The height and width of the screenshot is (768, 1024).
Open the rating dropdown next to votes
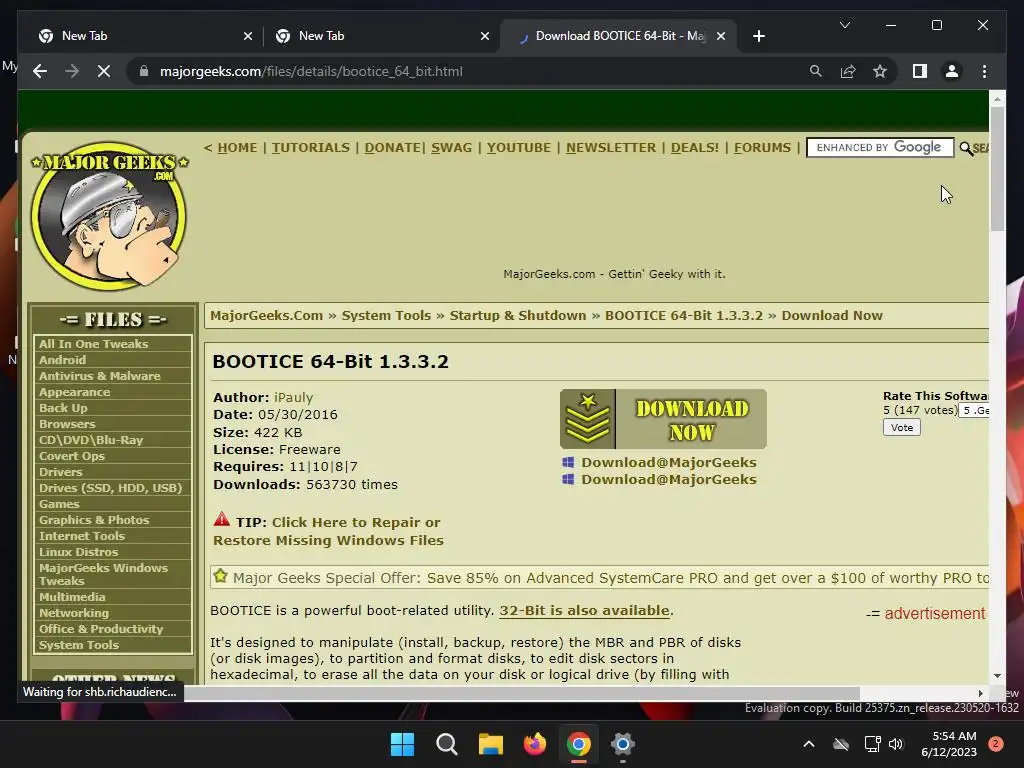coord(974,410)
